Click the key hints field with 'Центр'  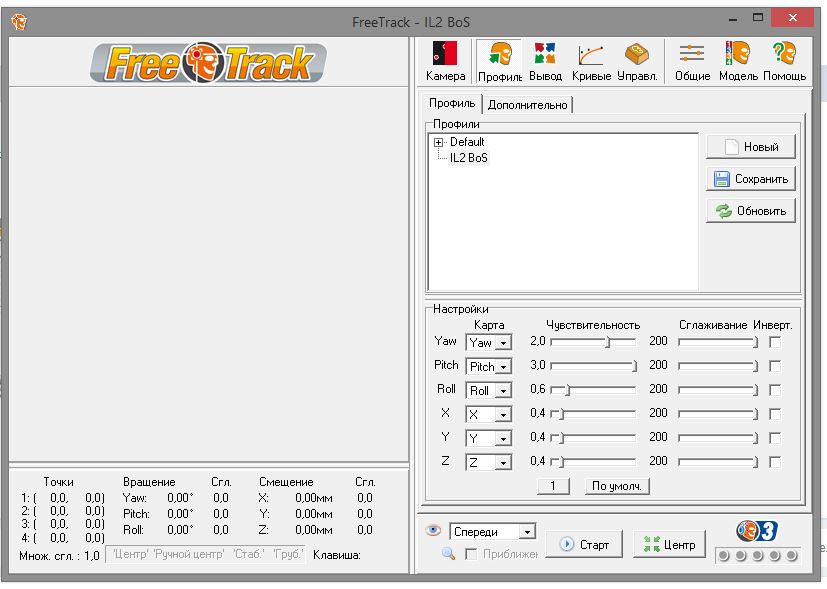[206, 554]
